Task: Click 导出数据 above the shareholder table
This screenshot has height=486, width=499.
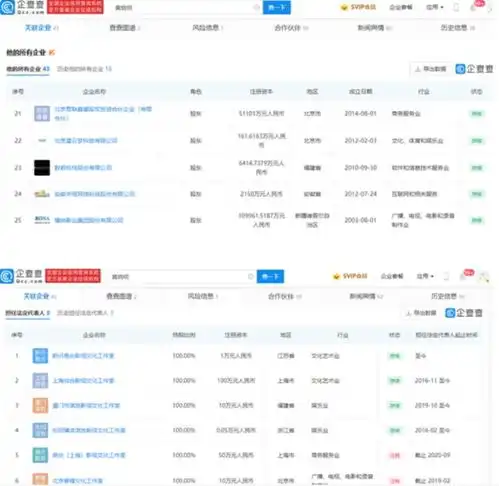Action: [431, 69]
